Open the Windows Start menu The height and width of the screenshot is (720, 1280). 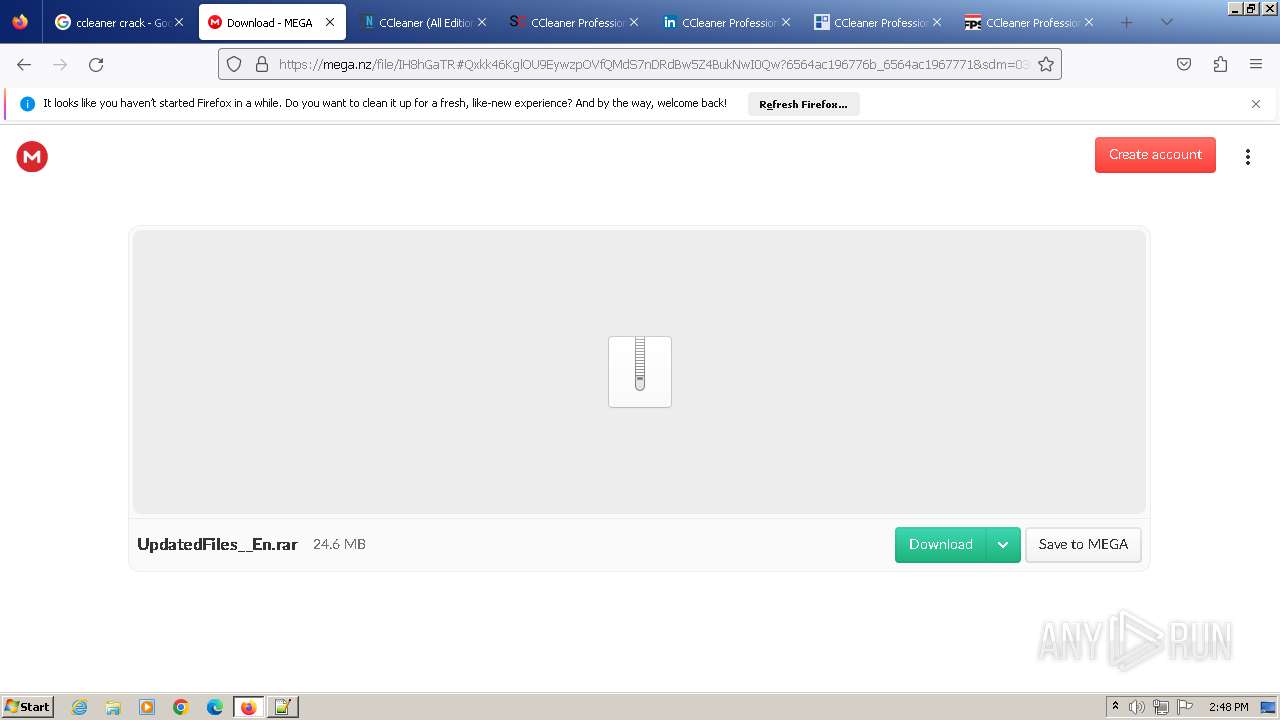28,707
